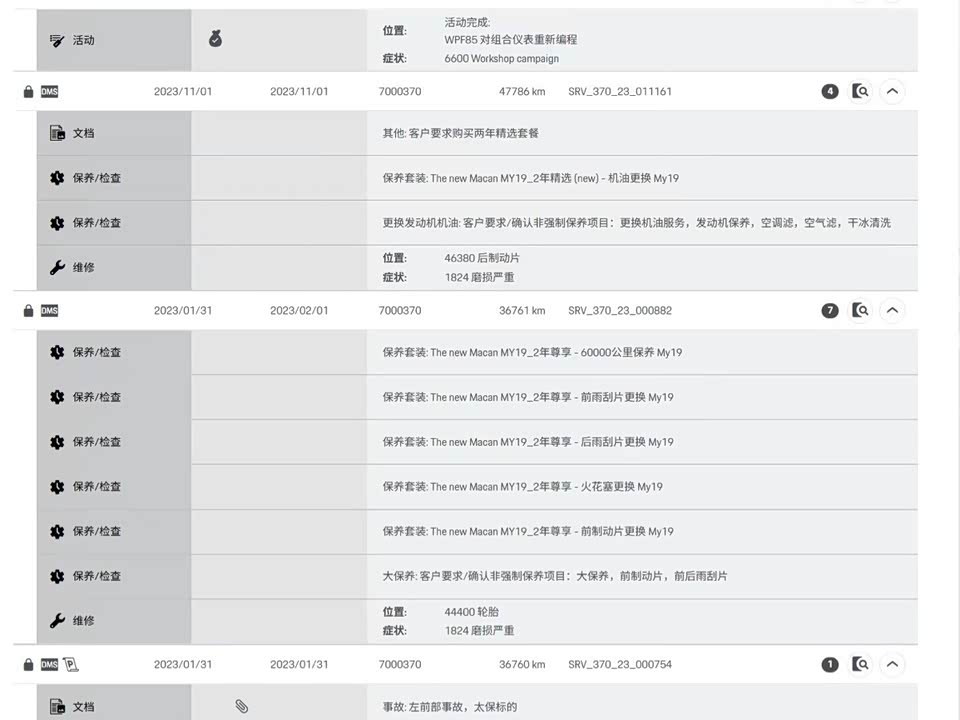This screenshot has width=960, height=720.
Task: Click mileage value 47786 km
Action: click(x=522, y=91)
